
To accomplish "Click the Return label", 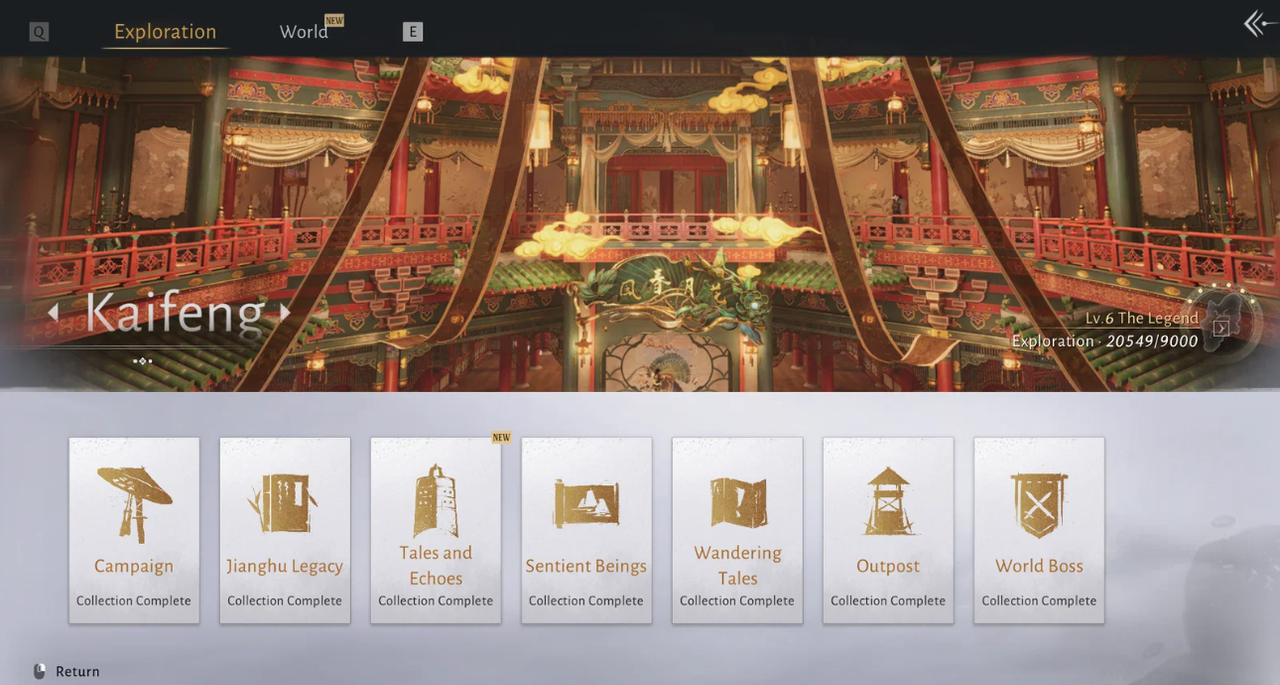I will click(x=78, y=672).
